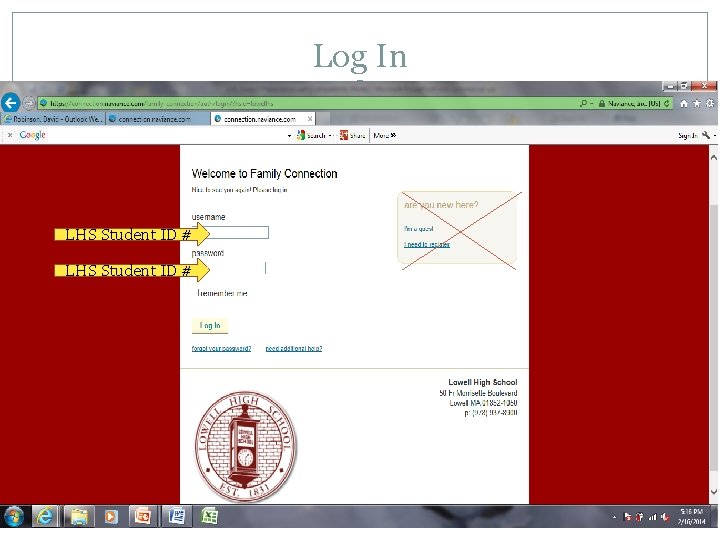This screenshot has height=540, width=720.
Task: Click the page scrollbar down arrow
Action: 714,492
